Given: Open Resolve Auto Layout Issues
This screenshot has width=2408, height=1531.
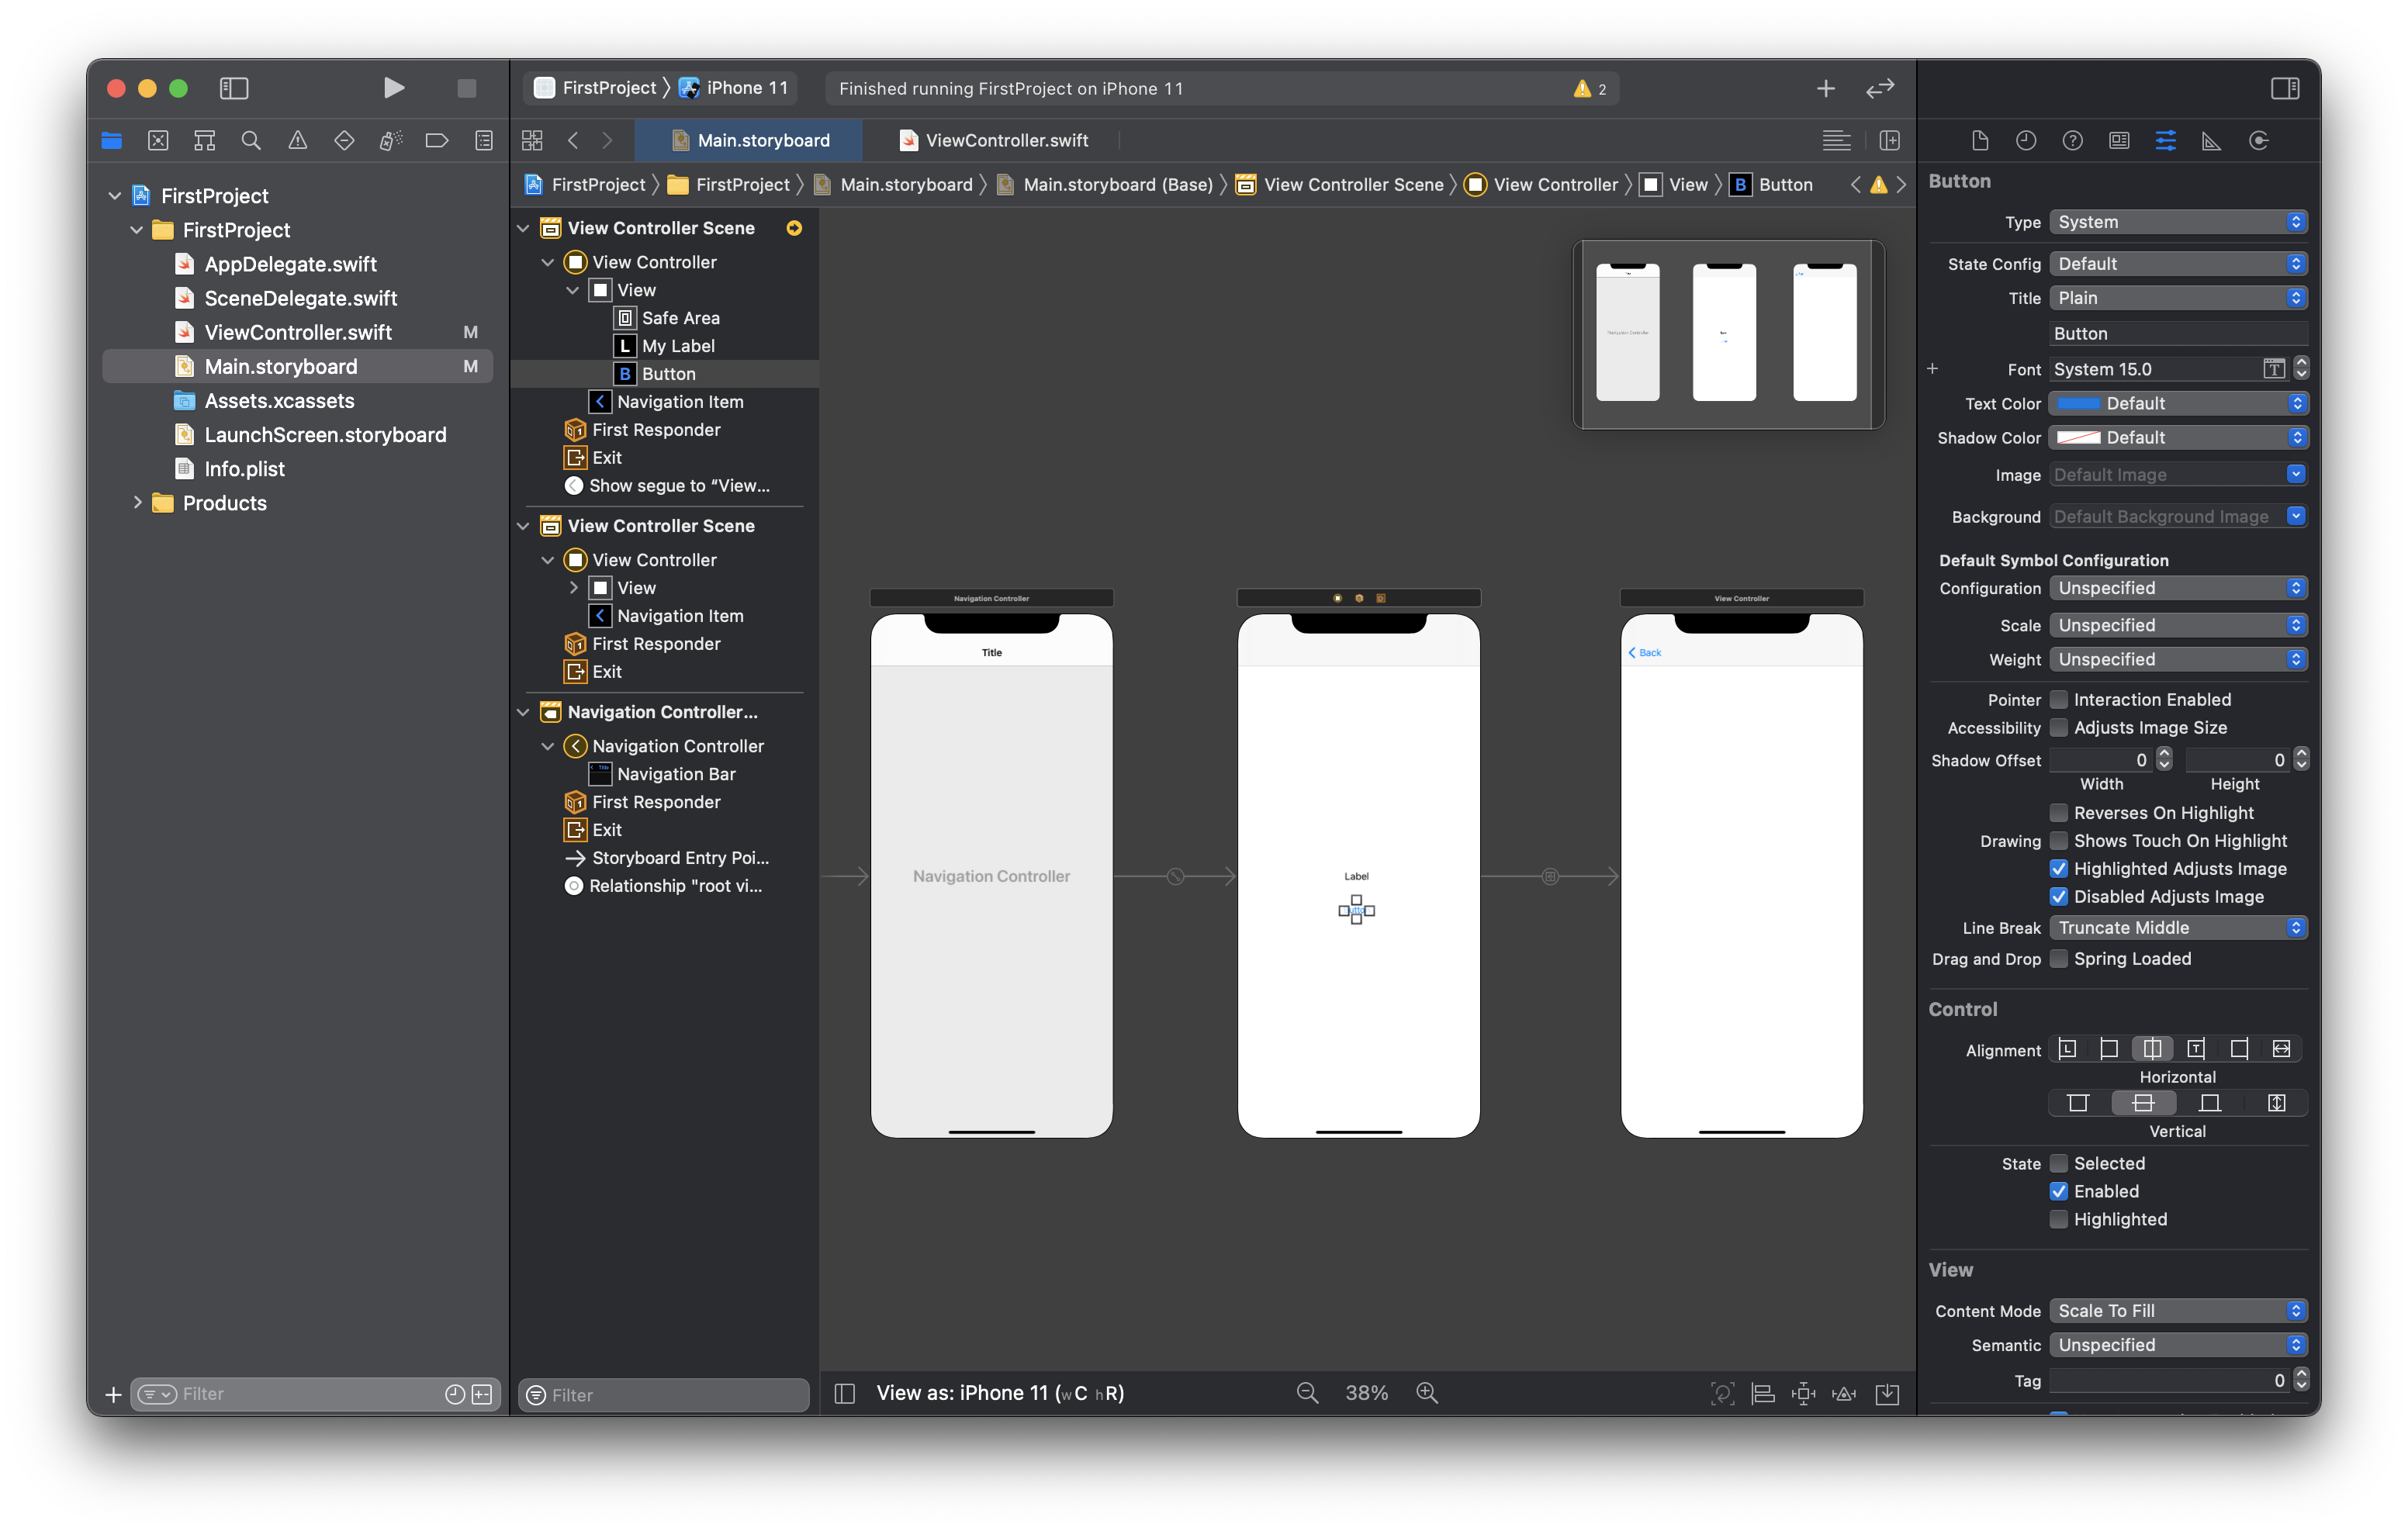Looking at the screenshot, I should pyautogui.click(x=1845, y=1394).
